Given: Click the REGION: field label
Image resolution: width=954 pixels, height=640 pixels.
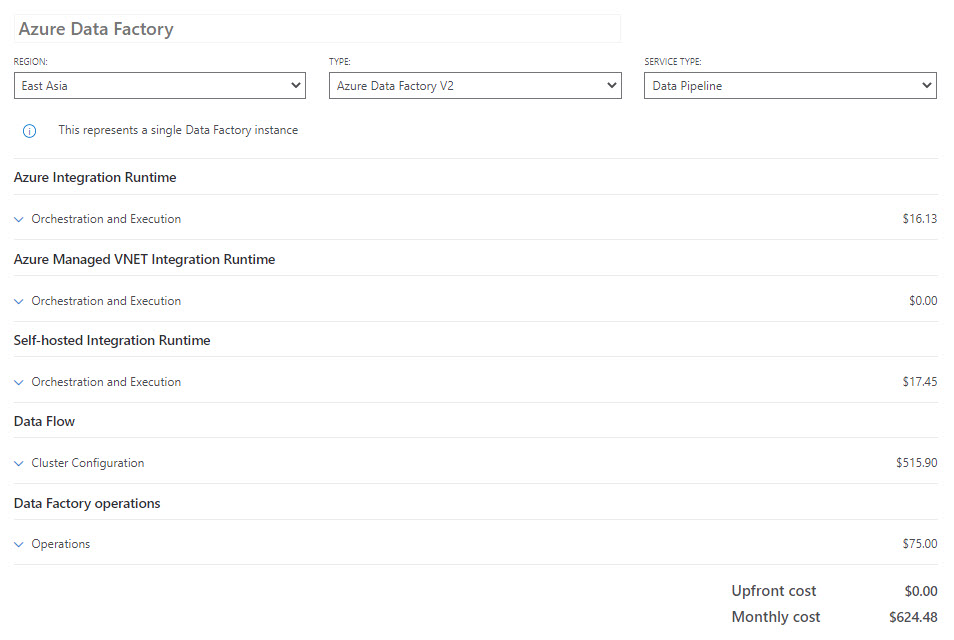Looking at the screenshot, I should (x=30, y=61).
